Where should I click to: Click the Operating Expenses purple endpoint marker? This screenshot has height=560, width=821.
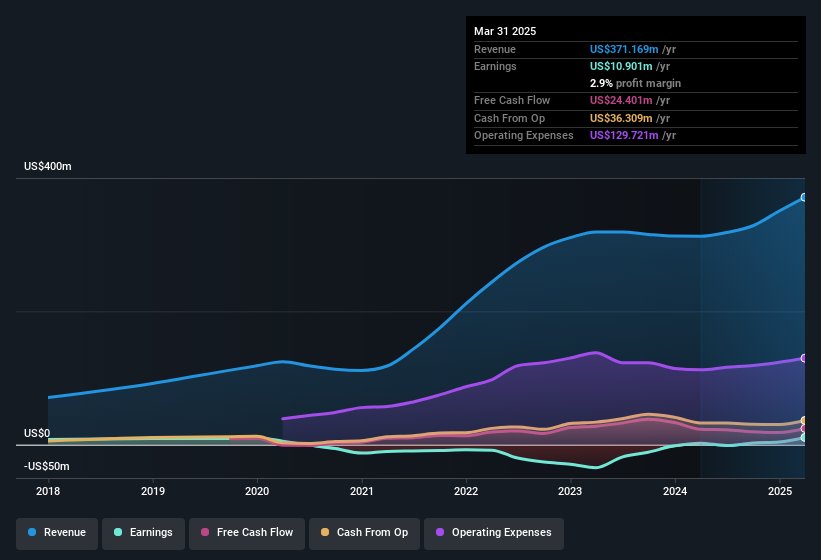pyautogui.click(x=804, y=358)
